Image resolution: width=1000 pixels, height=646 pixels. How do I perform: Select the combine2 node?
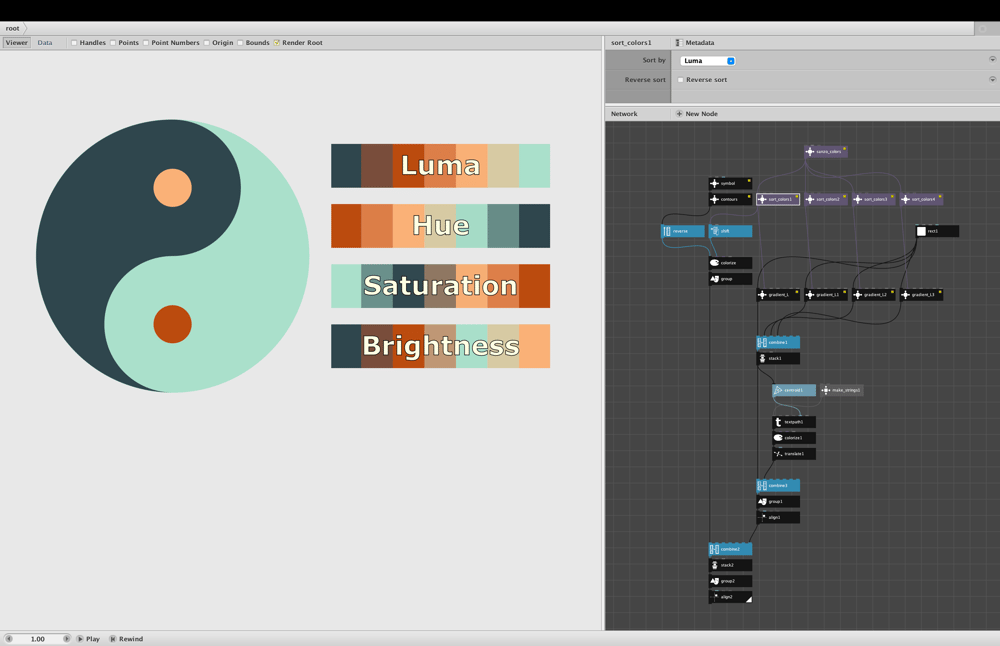730,549
